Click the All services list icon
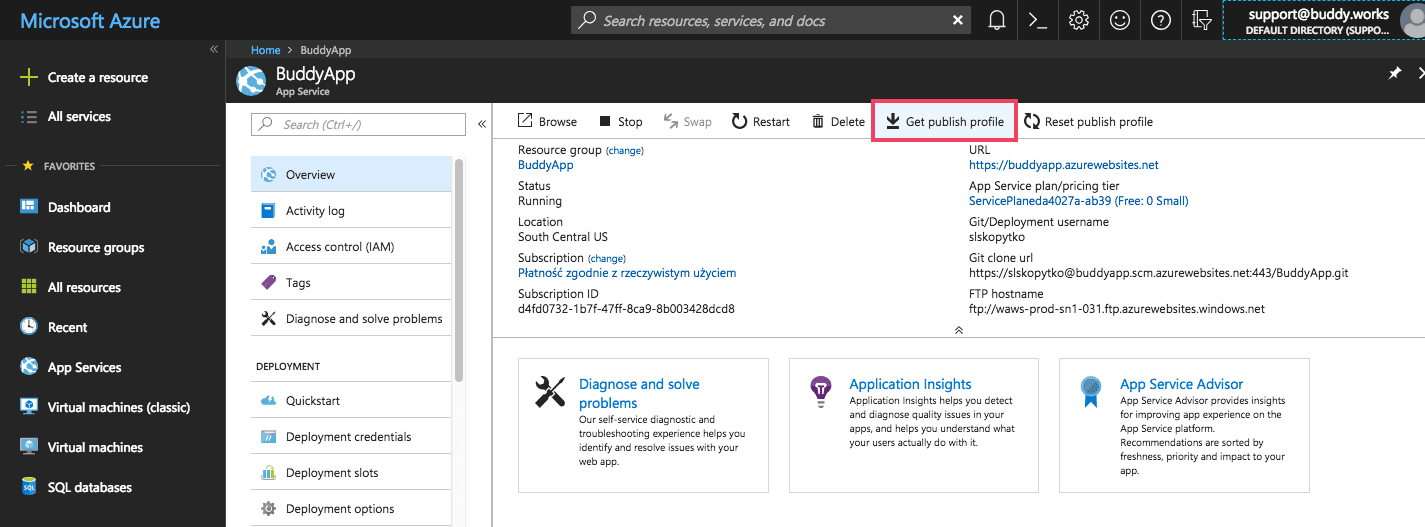This screenshot has height=527, width=1425. [29, 116]
